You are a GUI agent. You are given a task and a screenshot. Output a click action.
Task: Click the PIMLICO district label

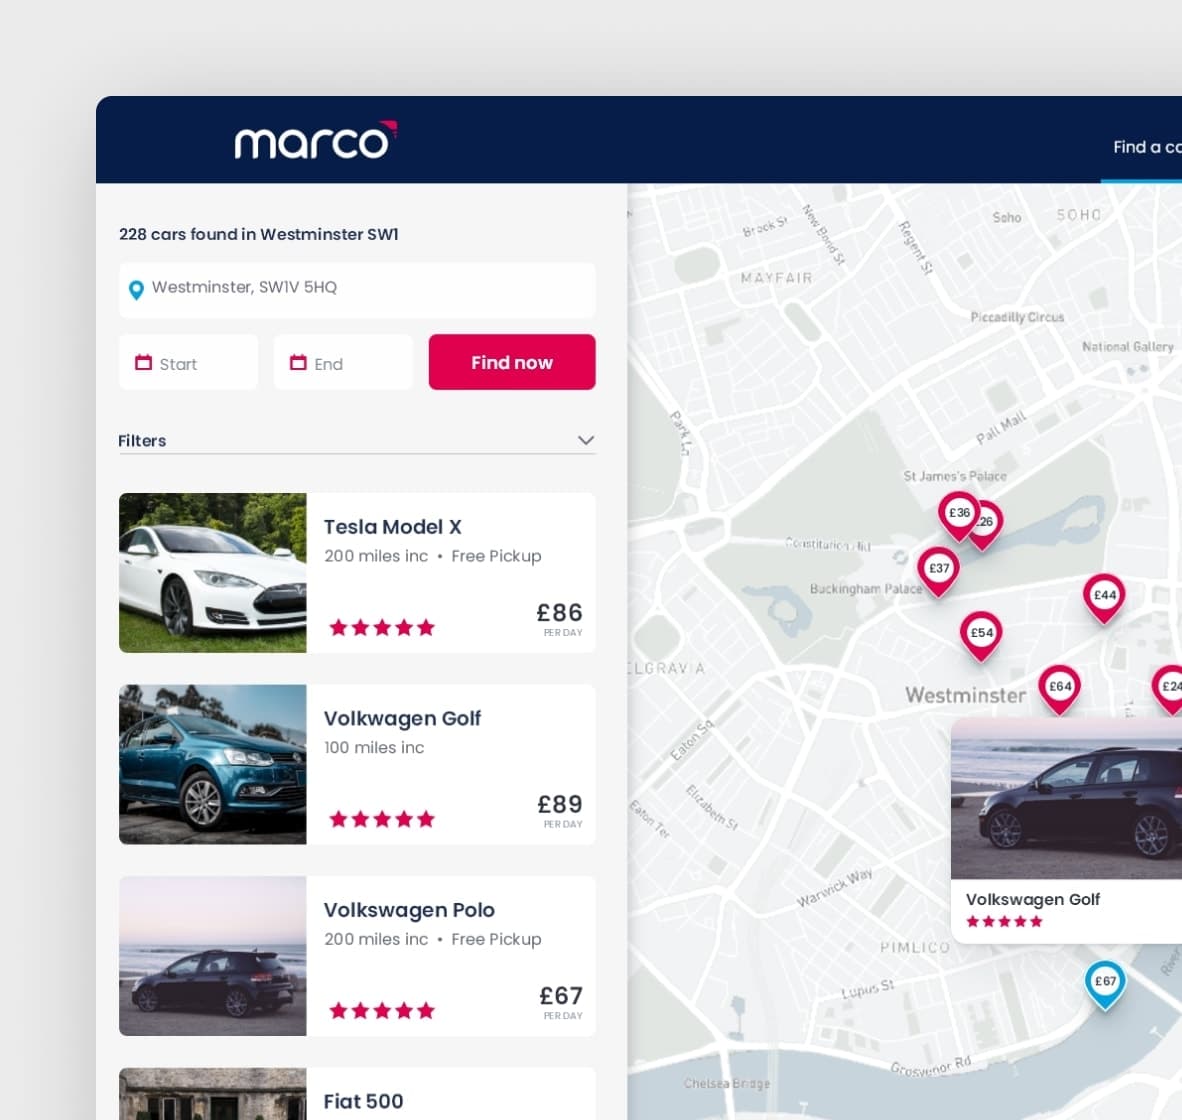point(915,947)
